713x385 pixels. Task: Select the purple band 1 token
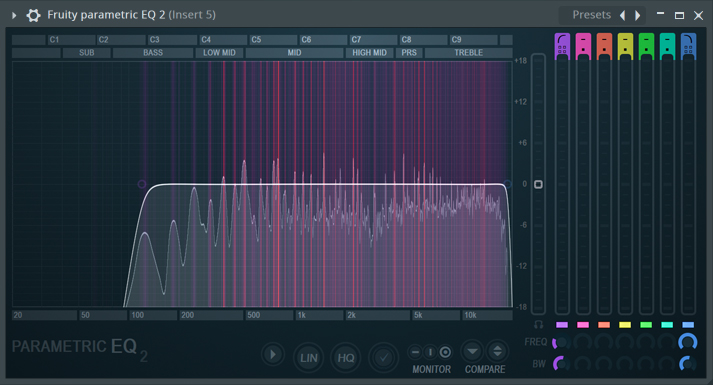pos(562,46)
